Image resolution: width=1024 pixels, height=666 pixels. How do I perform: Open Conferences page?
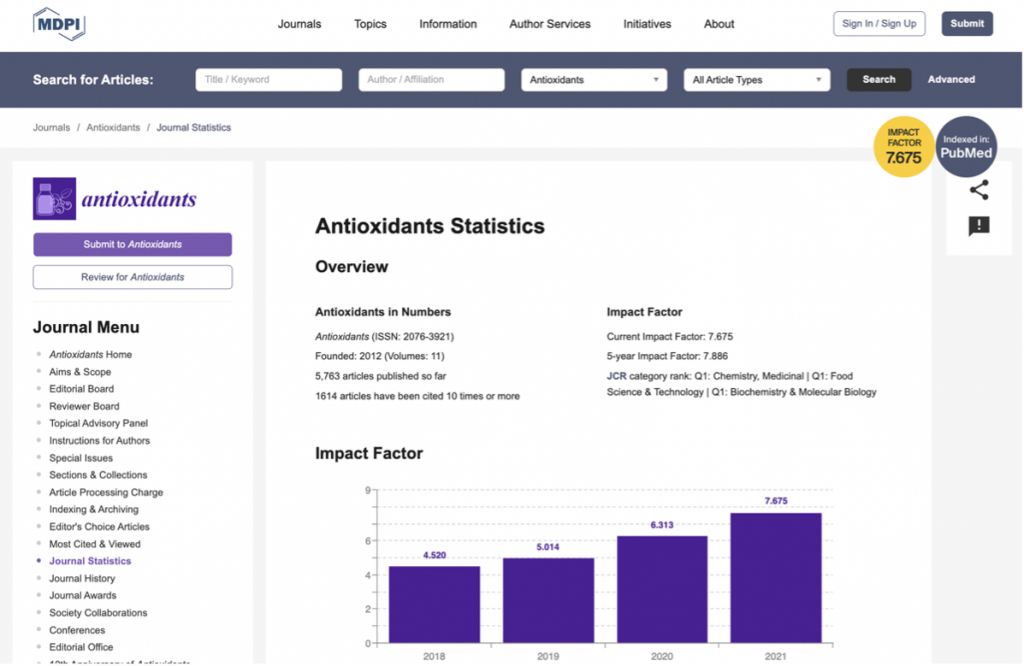(x=77, y=630)
